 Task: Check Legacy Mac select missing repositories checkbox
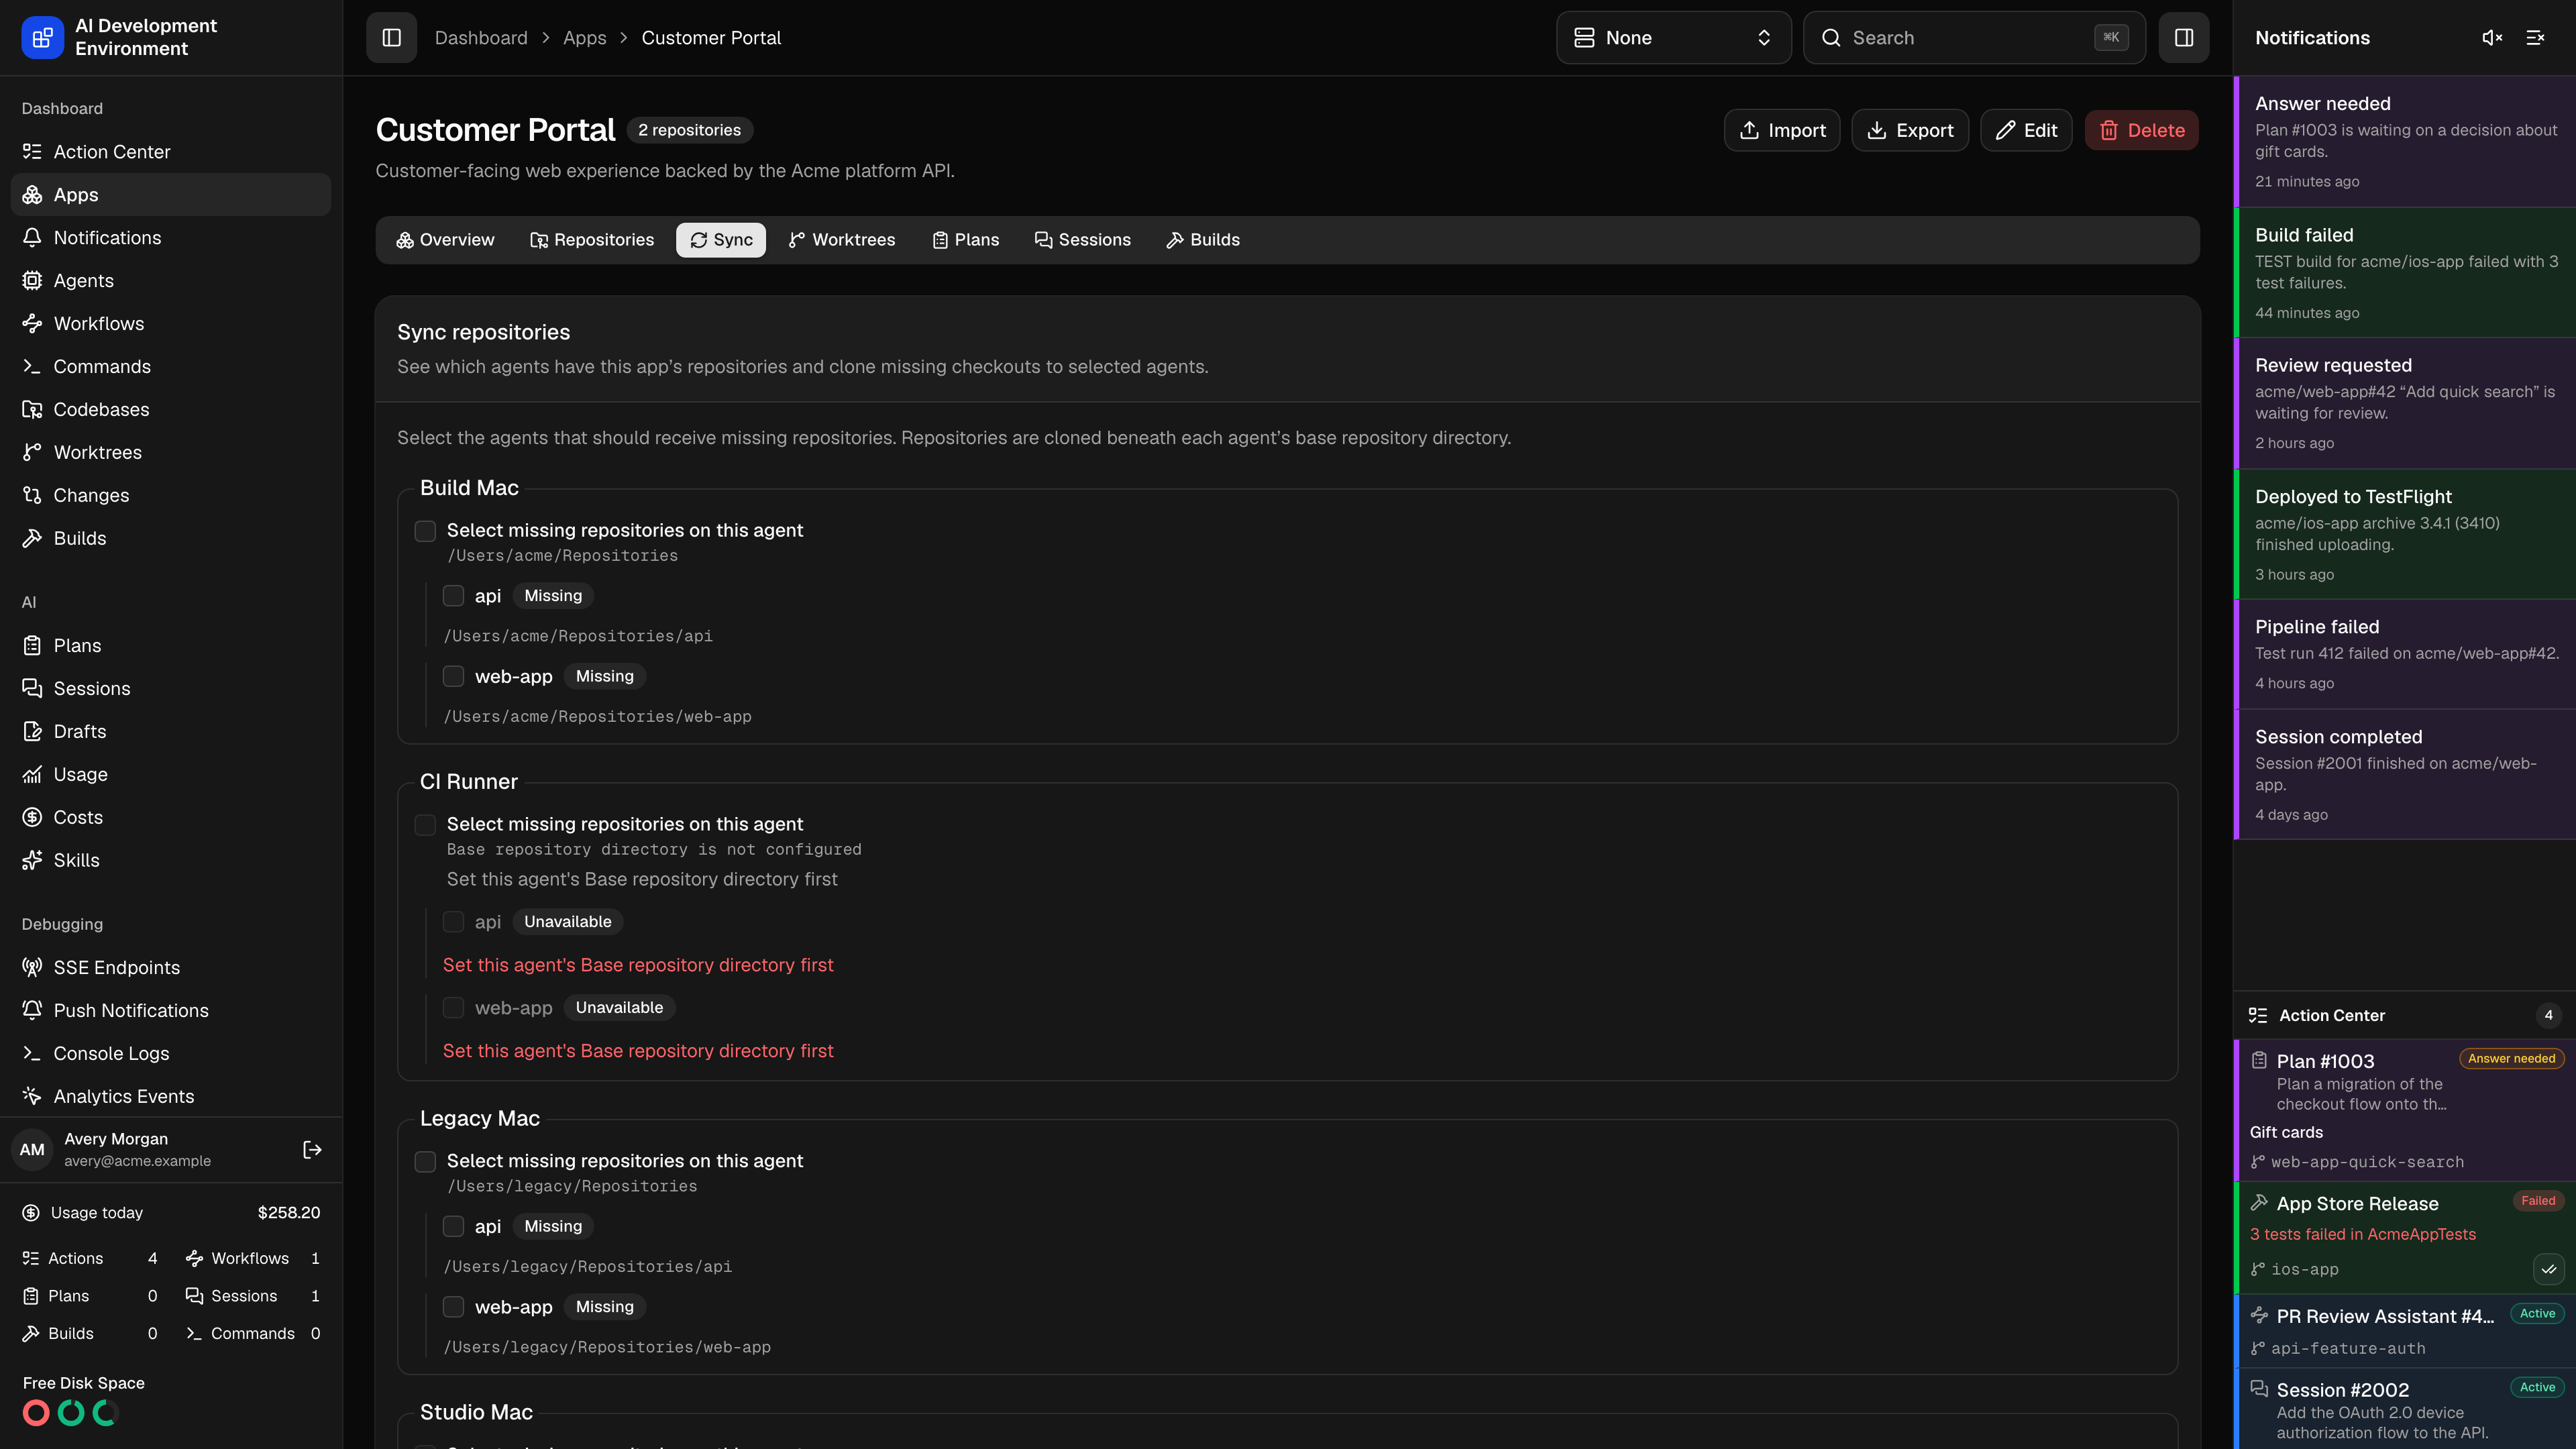[425, 1162]
